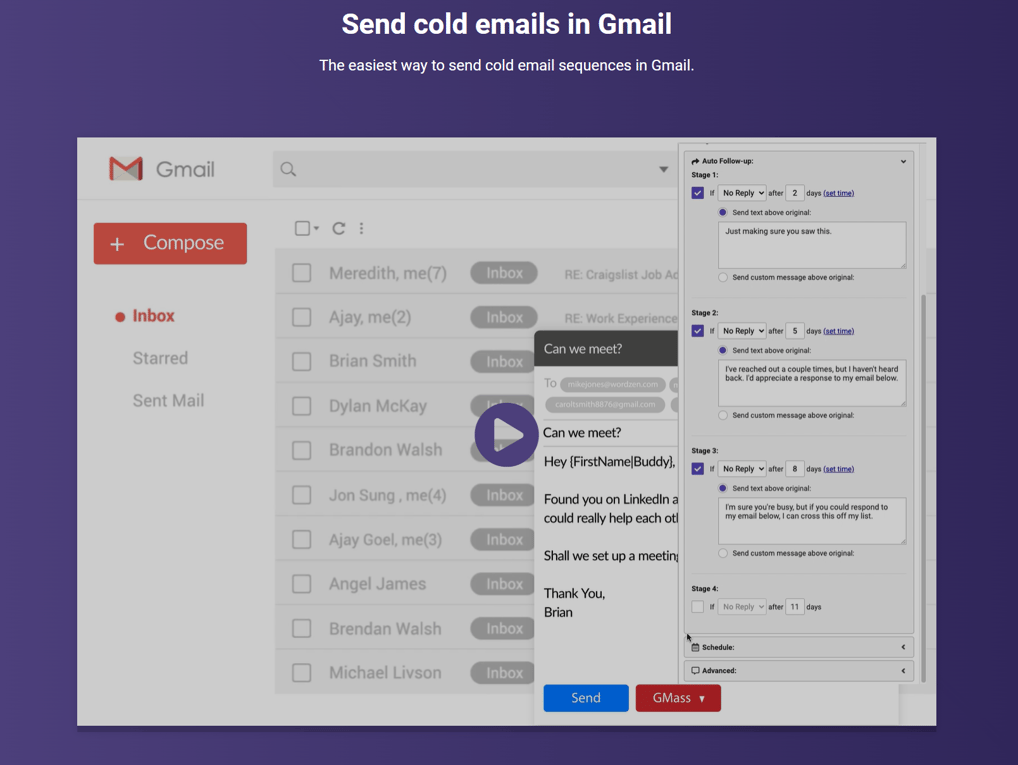Tick the Michael Livson email checkbox

click(x=301, y=672)
